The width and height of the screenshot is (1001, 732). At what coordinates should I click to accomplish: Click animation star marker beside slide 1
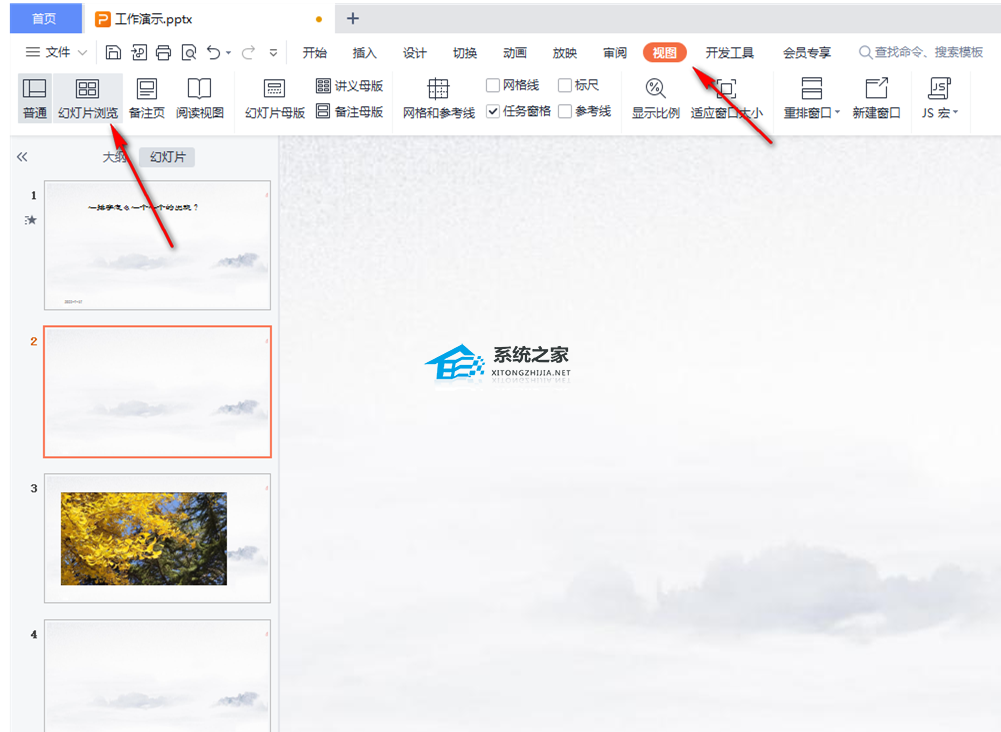click(31, 220)
